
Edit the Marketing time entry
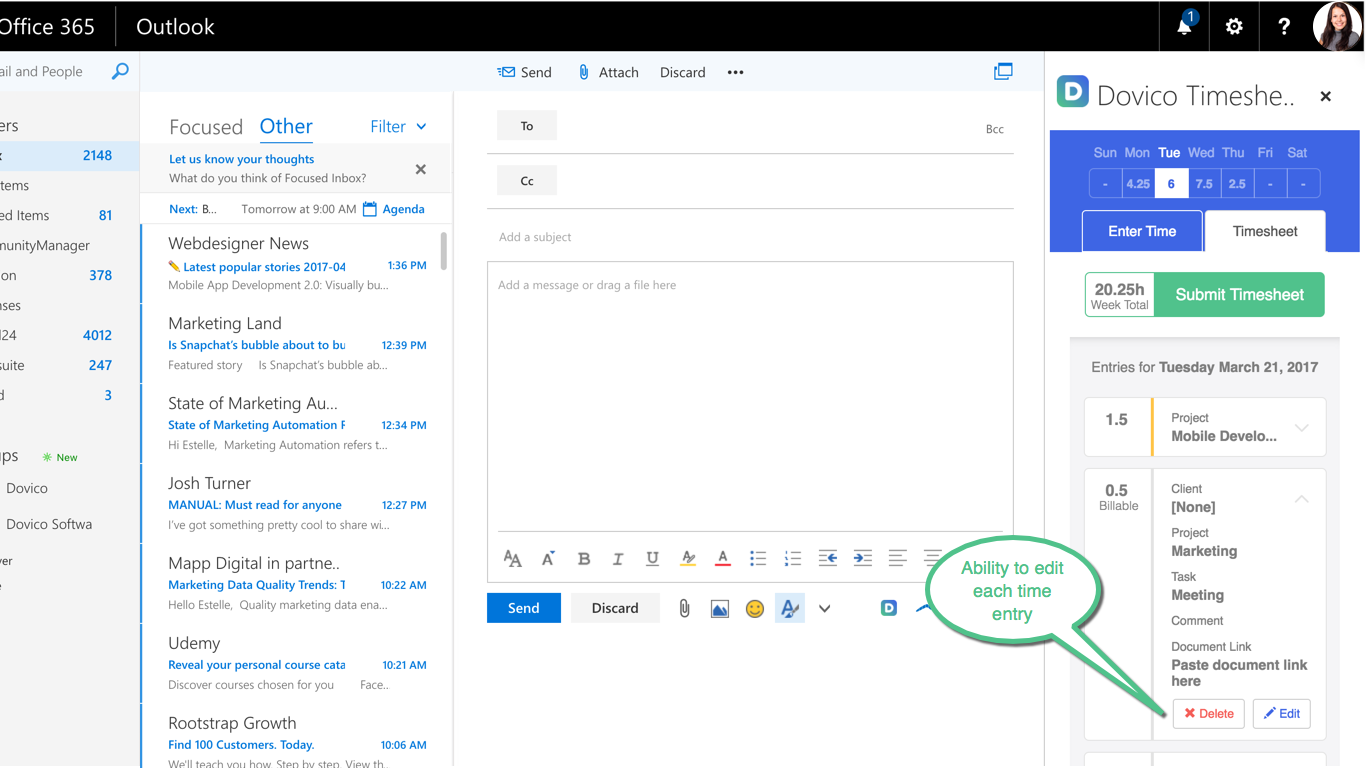(1282, 713)
